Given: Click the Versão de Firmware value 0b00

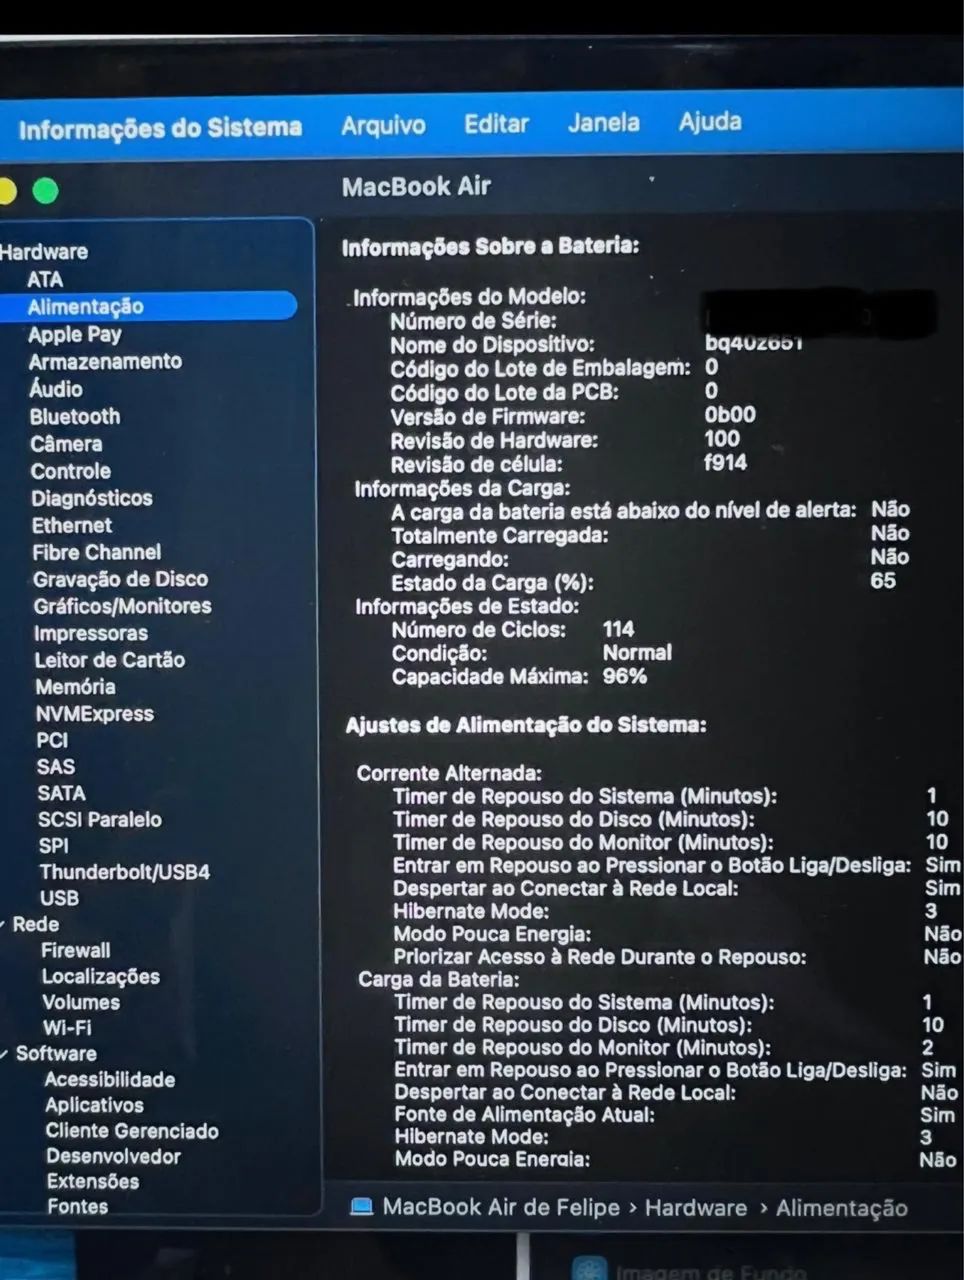Looking at the screenshot, I should pyautogui.click(x=730, y=414).
